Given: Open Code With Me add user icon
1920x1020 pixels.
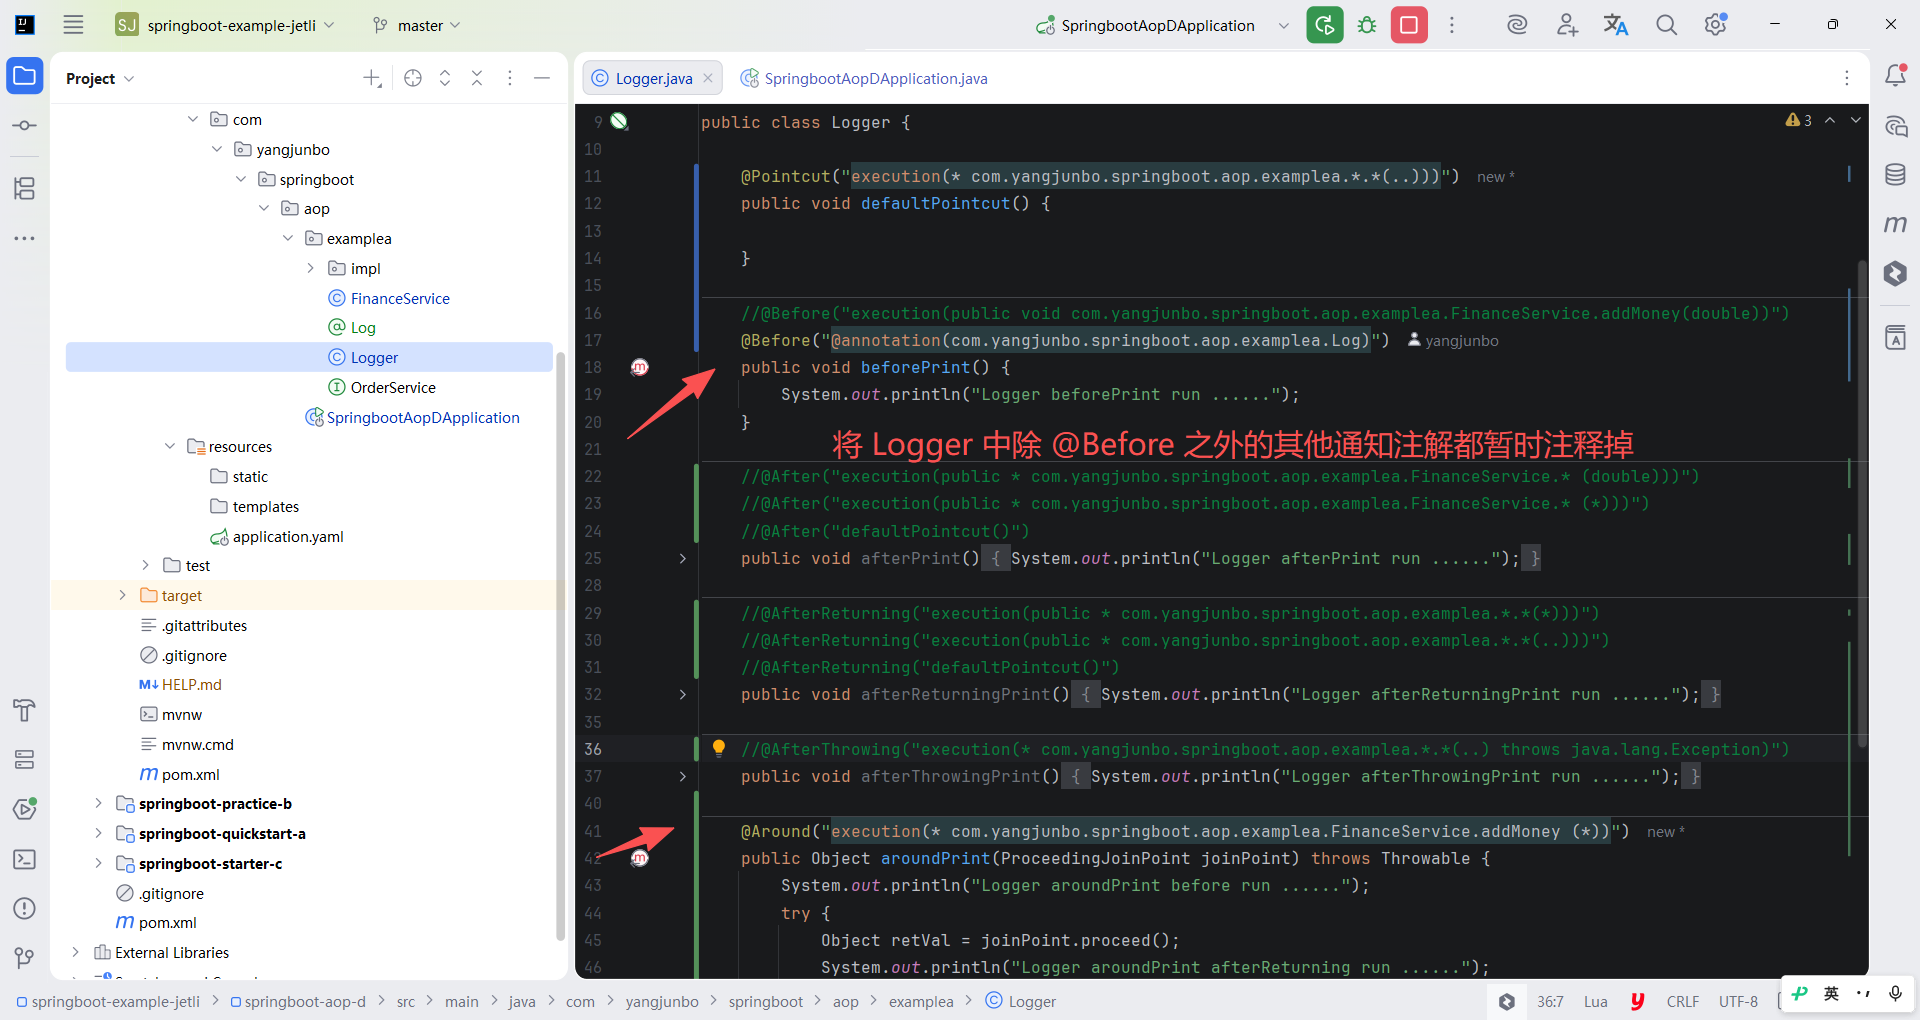Looking at the screenshot, I should point(1567,25).
